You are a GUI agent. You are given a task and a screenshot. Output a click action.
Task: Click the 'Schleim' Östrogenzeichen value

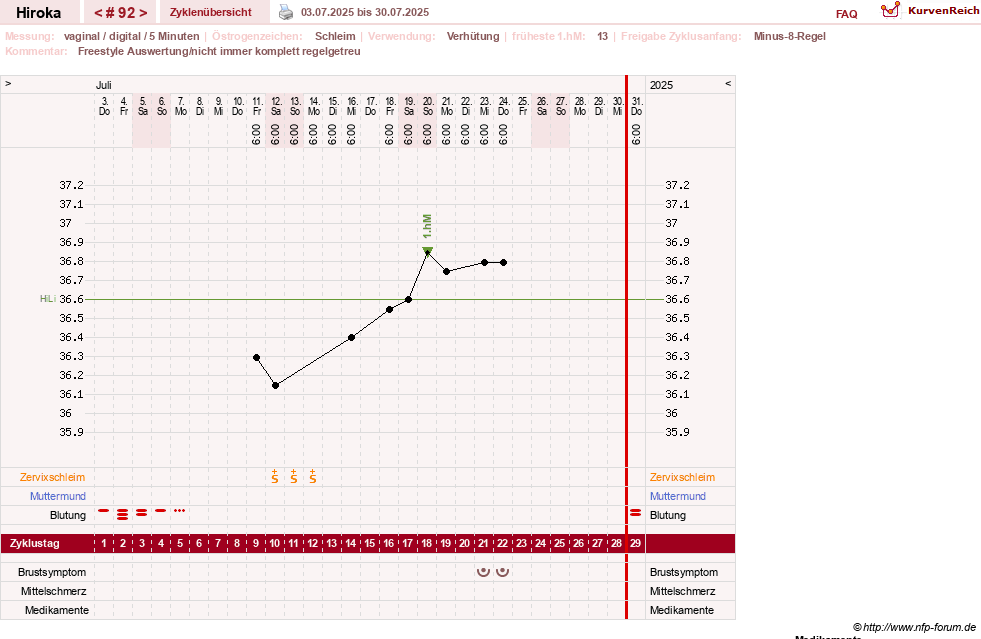pyautogui.click(x=335, y=36)
